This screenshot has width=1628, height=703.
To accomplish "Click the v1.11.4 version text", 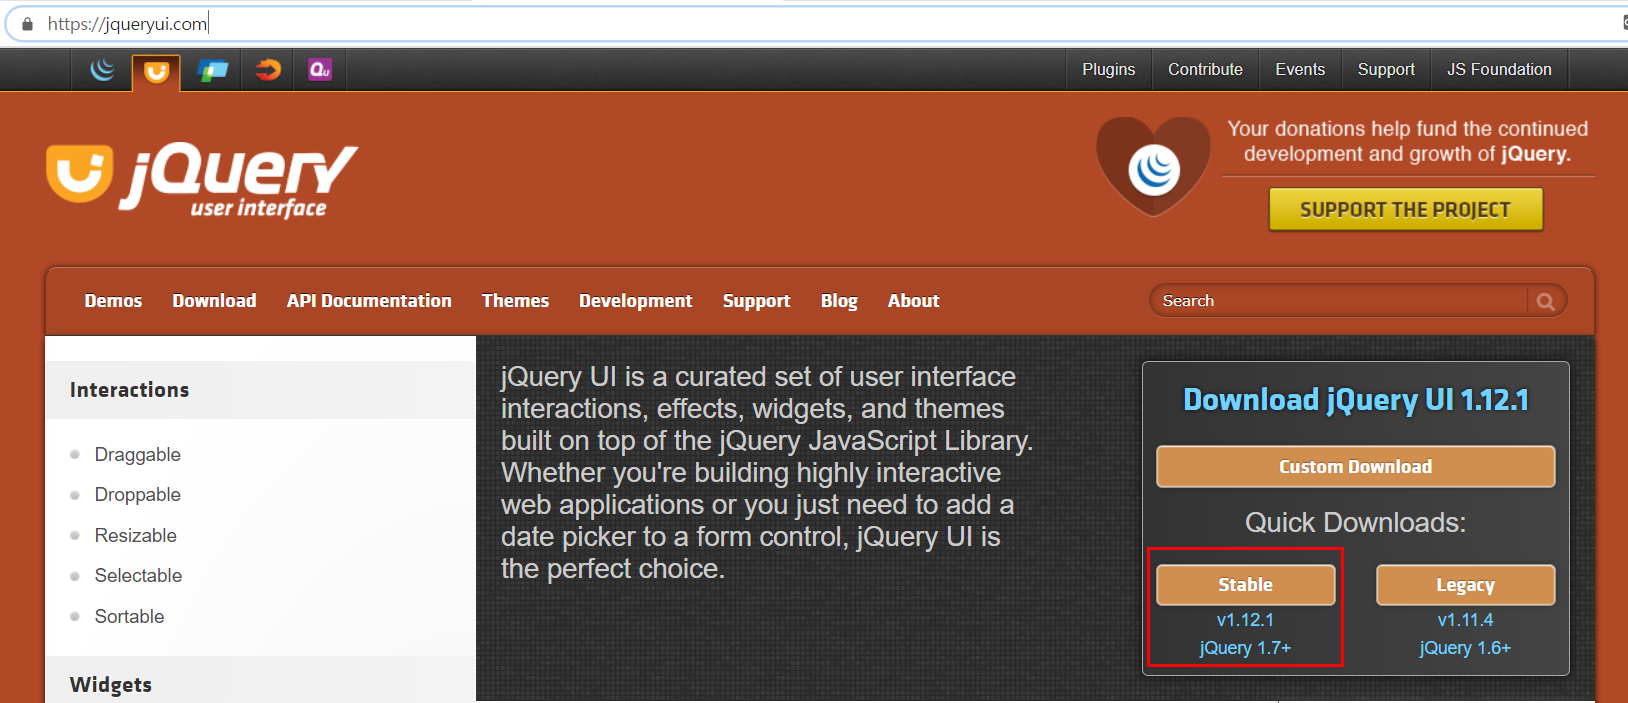I will click(1465, 620).
